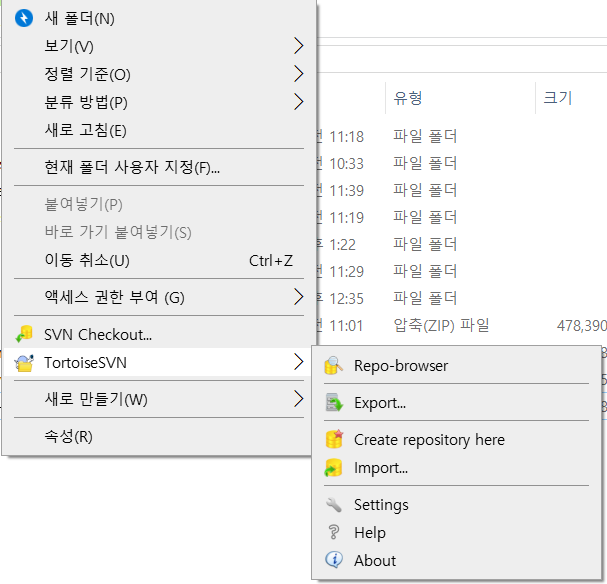
Task: Click the Export green arrow icon
Action: [334, 402]
